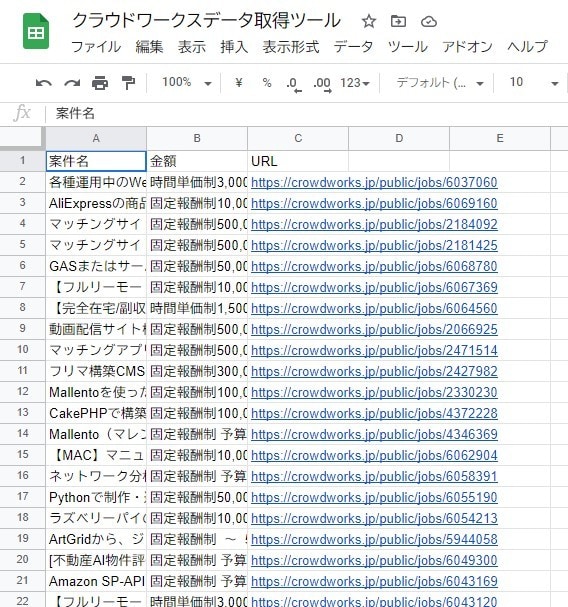The image size is (568, 607).
Task: Increase decimal places
Action: coord(322,84)
